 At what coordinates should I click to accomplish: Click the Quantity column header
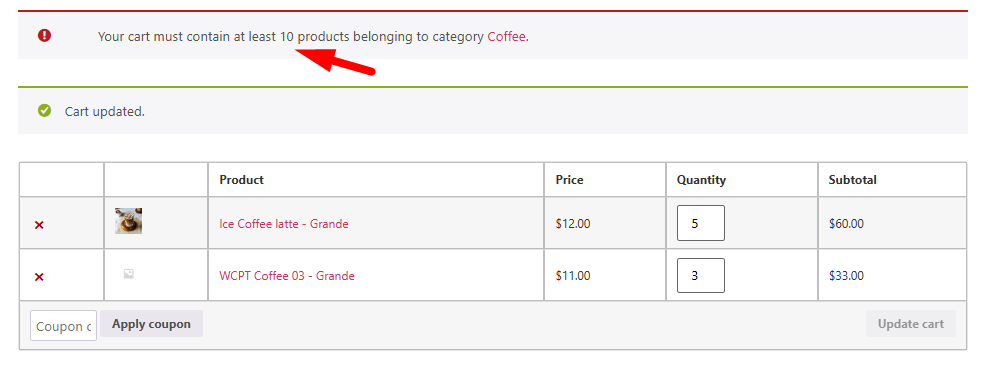tap(701, 180)
